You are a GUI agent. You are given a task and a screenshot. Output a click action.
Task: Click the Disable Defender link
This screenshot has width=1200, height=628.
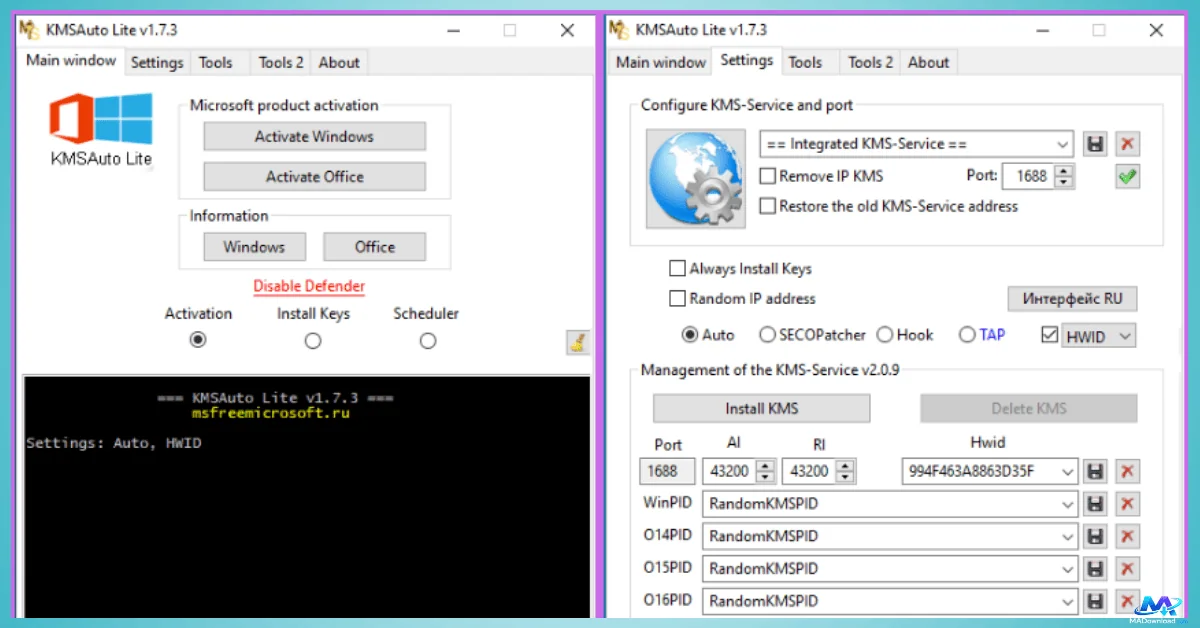click(309, 286)
